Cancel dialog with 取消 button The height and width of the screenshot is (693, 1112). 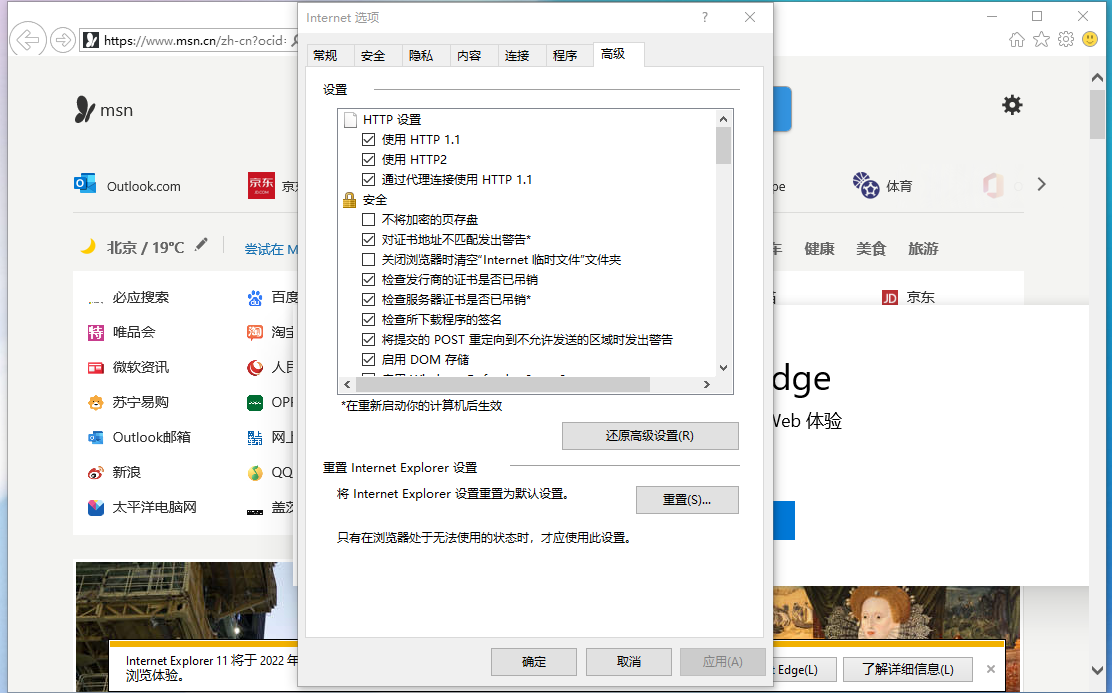click(629, 662)
